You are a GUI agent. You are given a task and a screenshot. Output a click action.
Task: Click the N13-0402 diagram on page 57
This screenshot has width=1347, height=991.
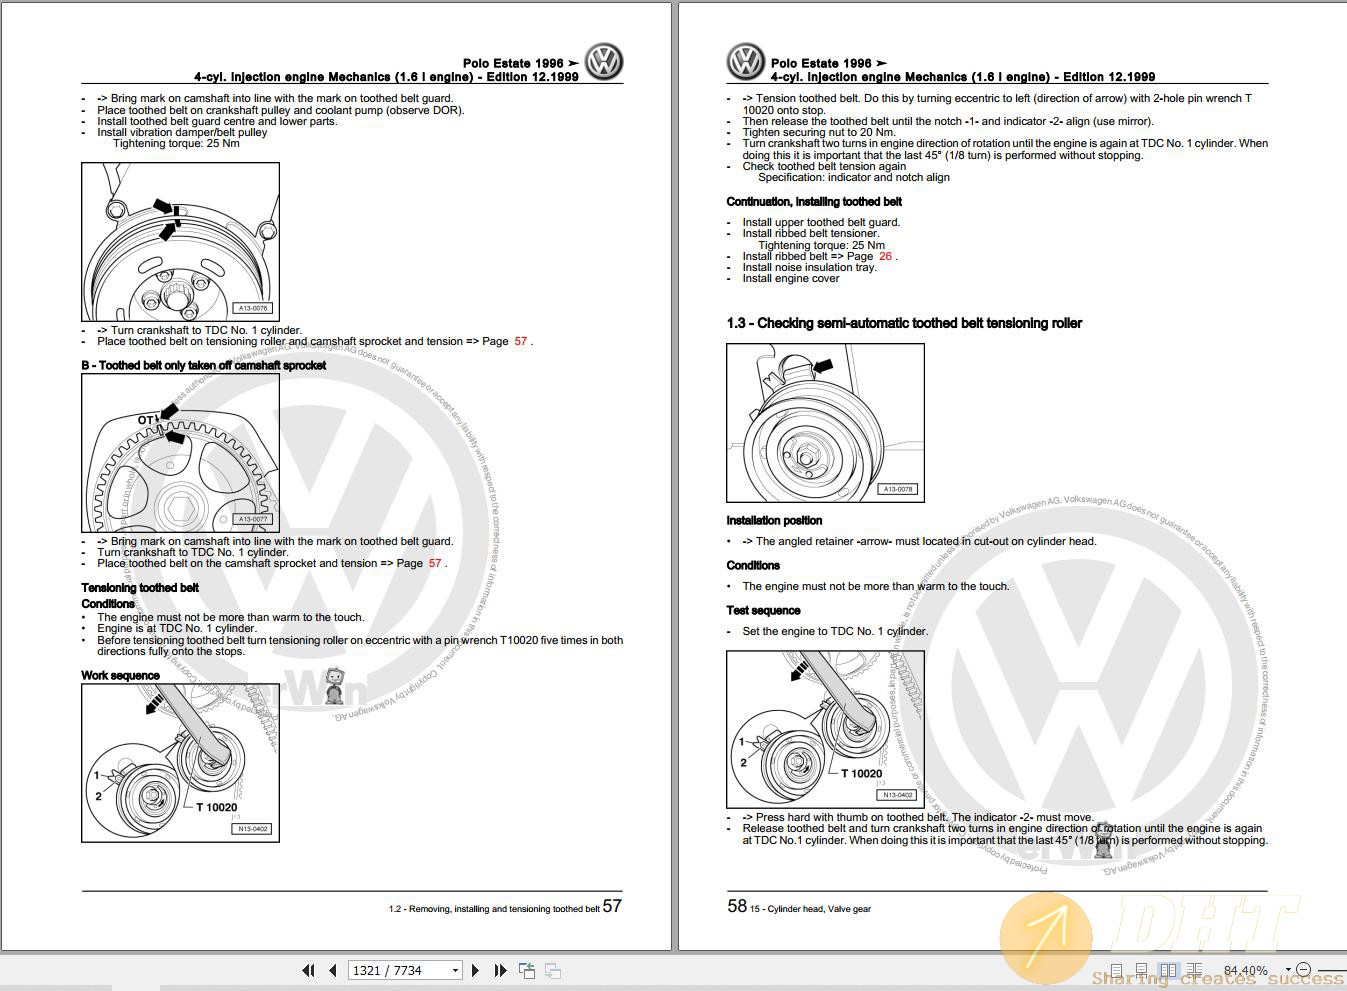point(180,763)
